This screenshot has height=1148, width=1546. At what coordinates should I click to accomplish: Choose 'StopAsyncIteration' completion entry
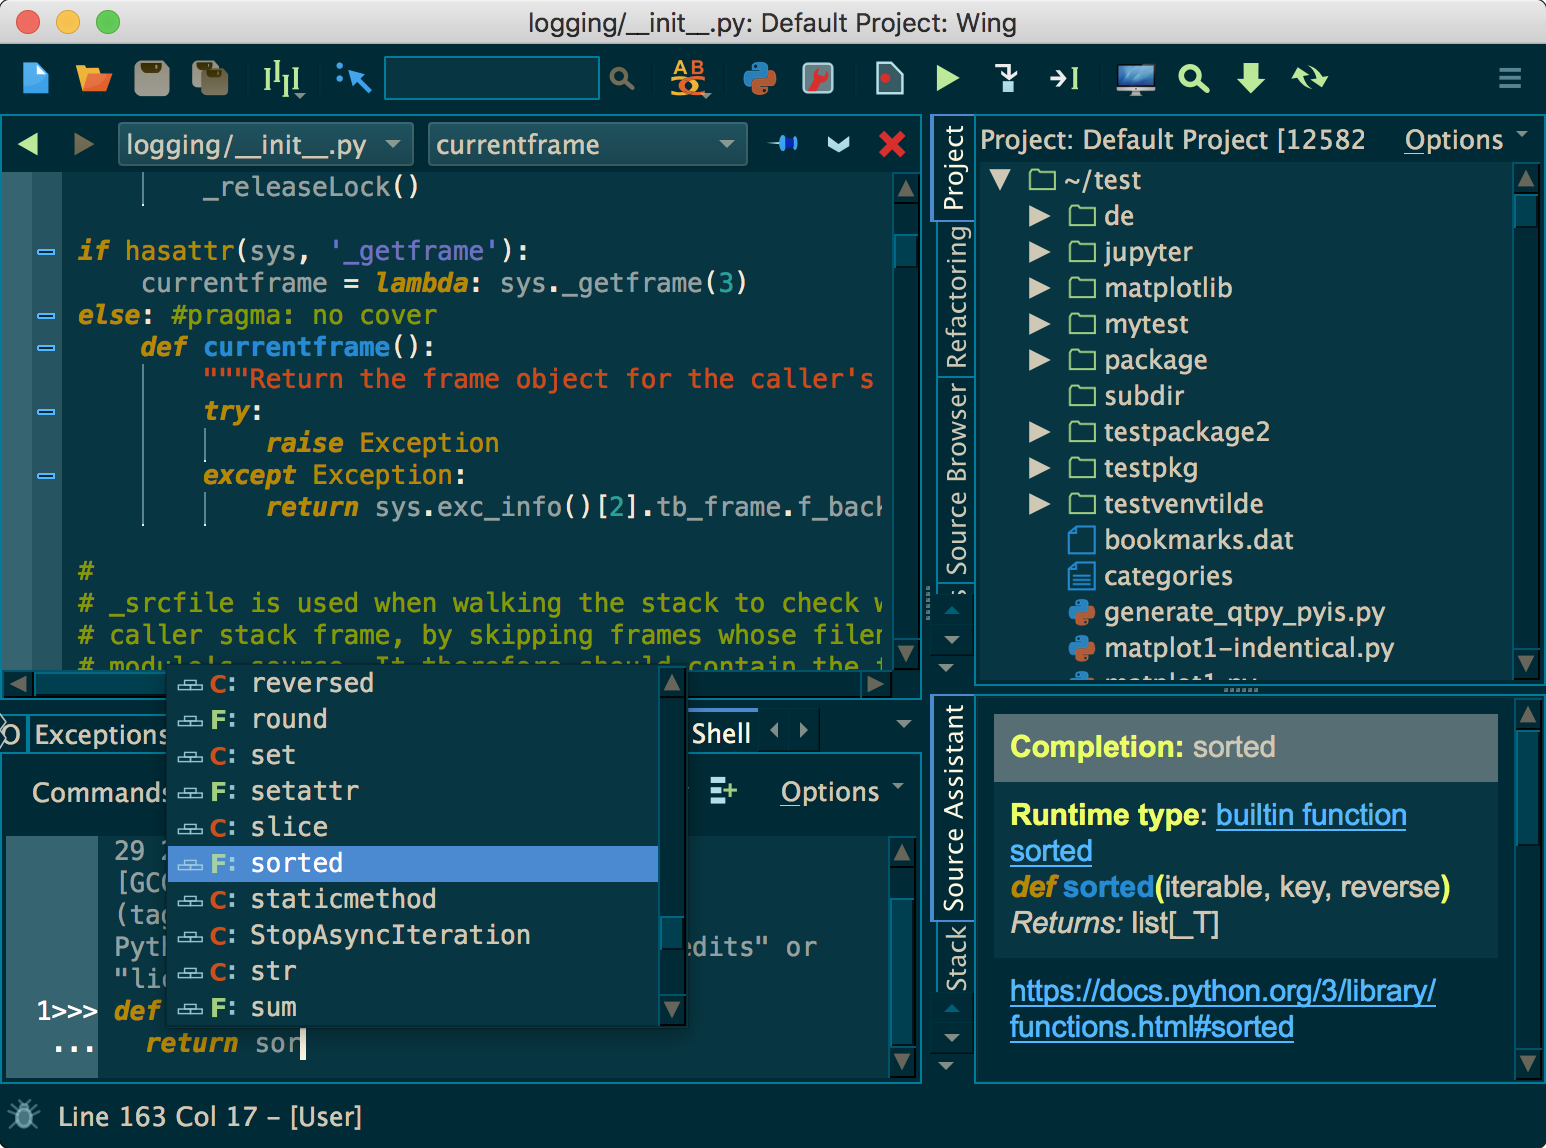coord(412,935)
